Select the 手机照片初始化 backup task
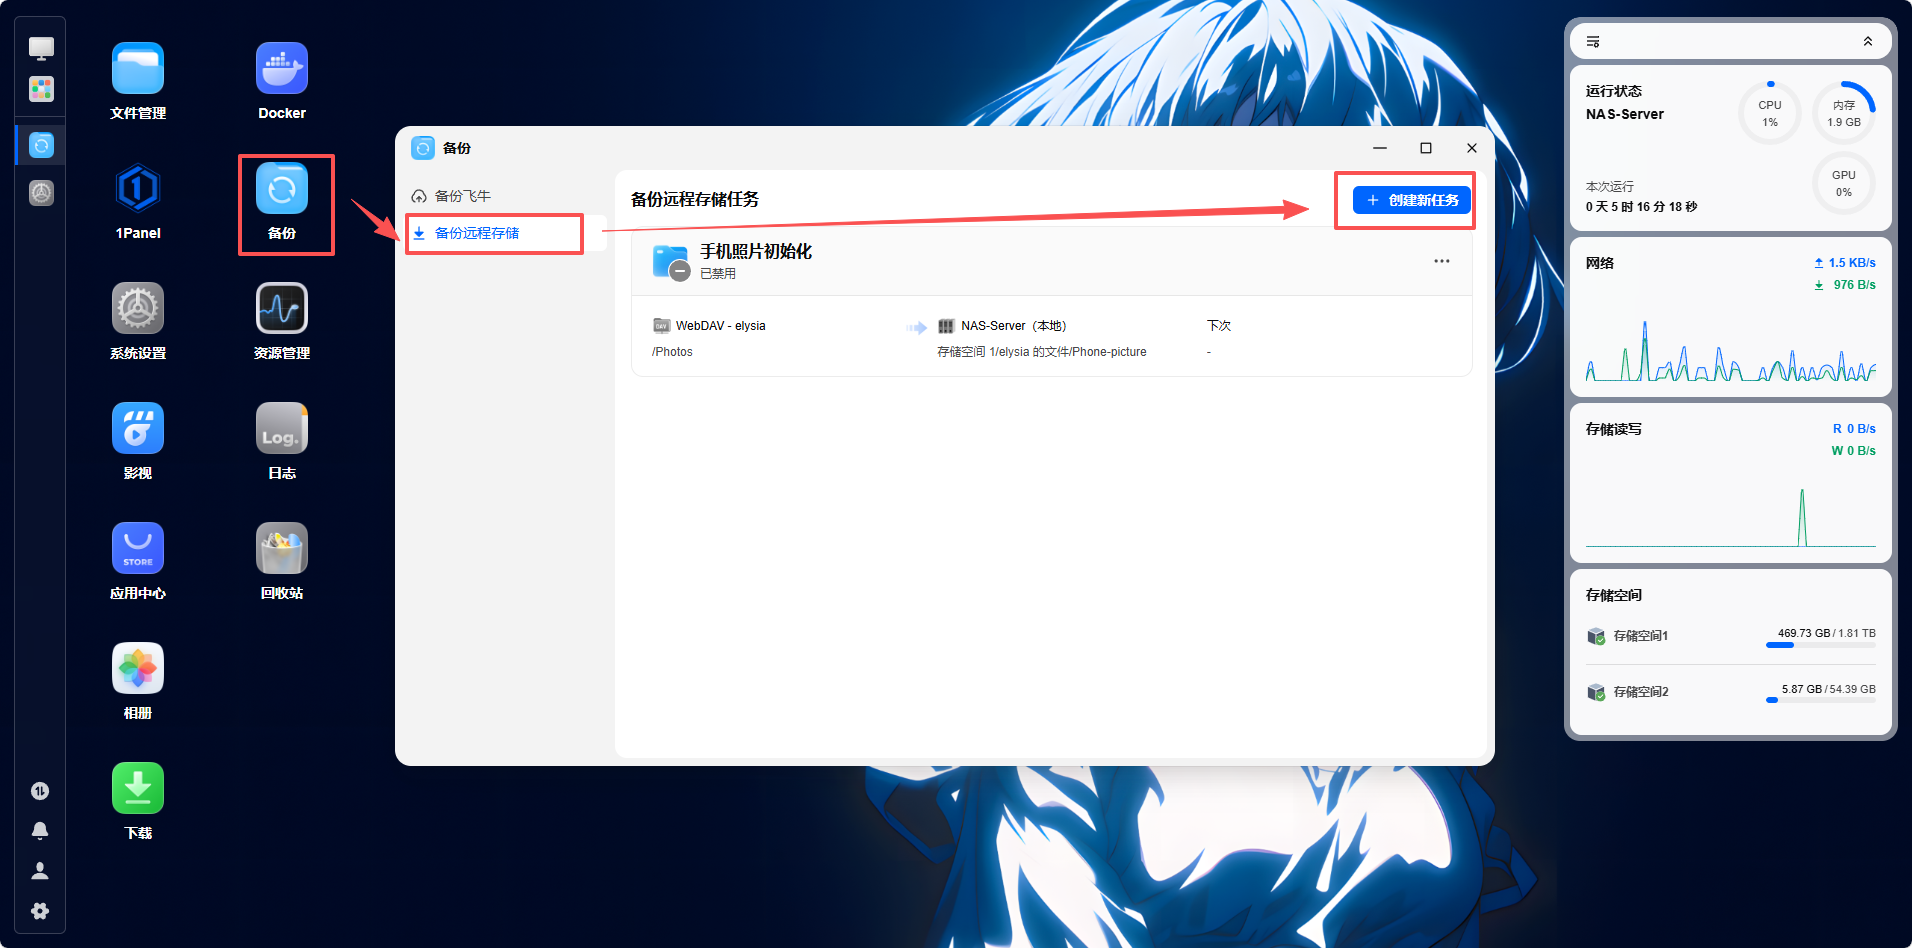Screen dimensions: 1912x948 [x=1052, y=262]
